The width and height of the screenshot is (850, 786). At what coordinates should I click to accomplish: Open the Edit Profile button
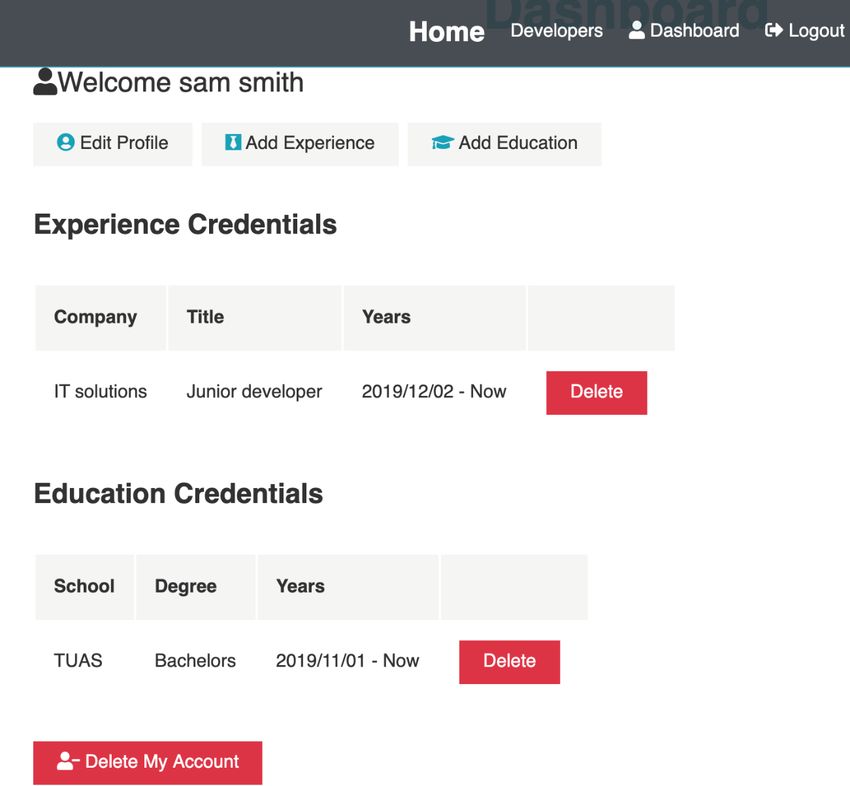(113, 144)
